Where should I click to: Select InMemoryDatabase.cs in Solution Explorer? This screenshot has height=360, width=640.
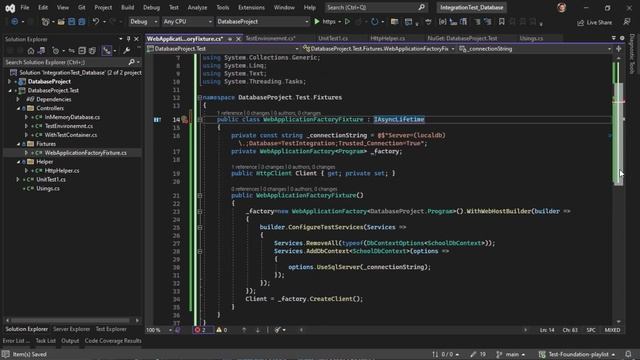coord(72,117)
